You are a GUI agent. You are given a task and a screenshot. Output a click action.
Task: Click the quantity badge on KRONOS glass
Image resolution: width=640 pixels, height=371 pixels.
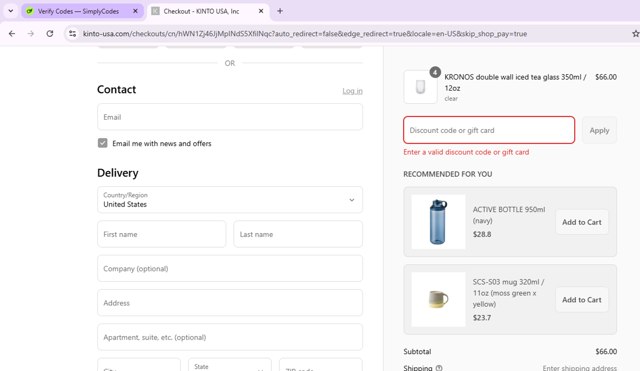coord(435,72)
